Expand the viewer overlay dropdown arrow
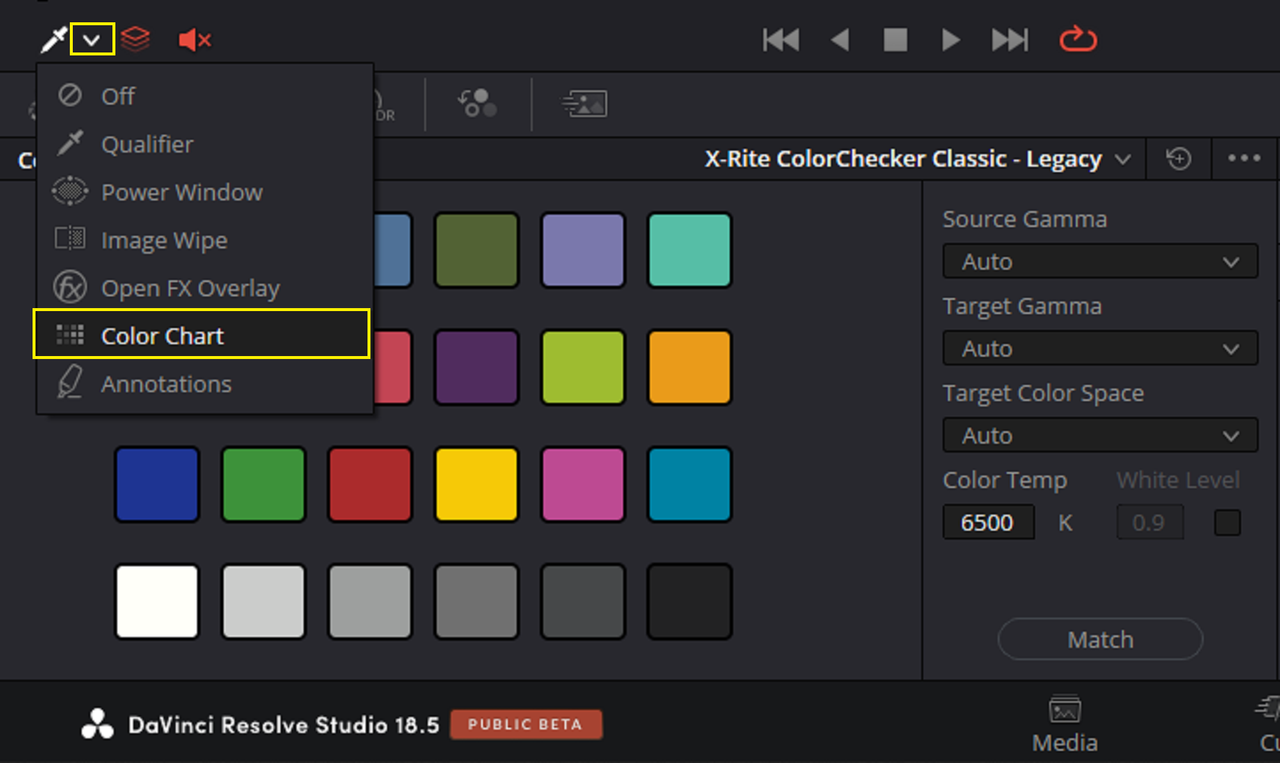 (92, 40)
